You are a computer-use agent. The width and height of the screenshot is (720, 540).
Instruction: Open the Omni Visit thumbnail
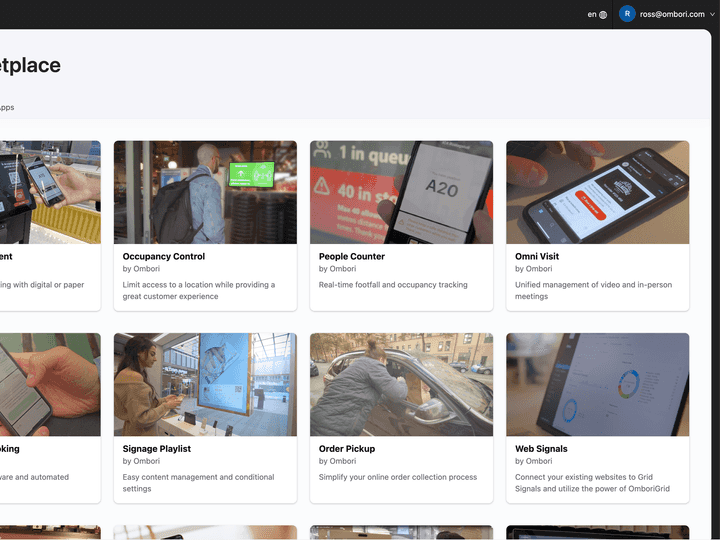[597, 192]
